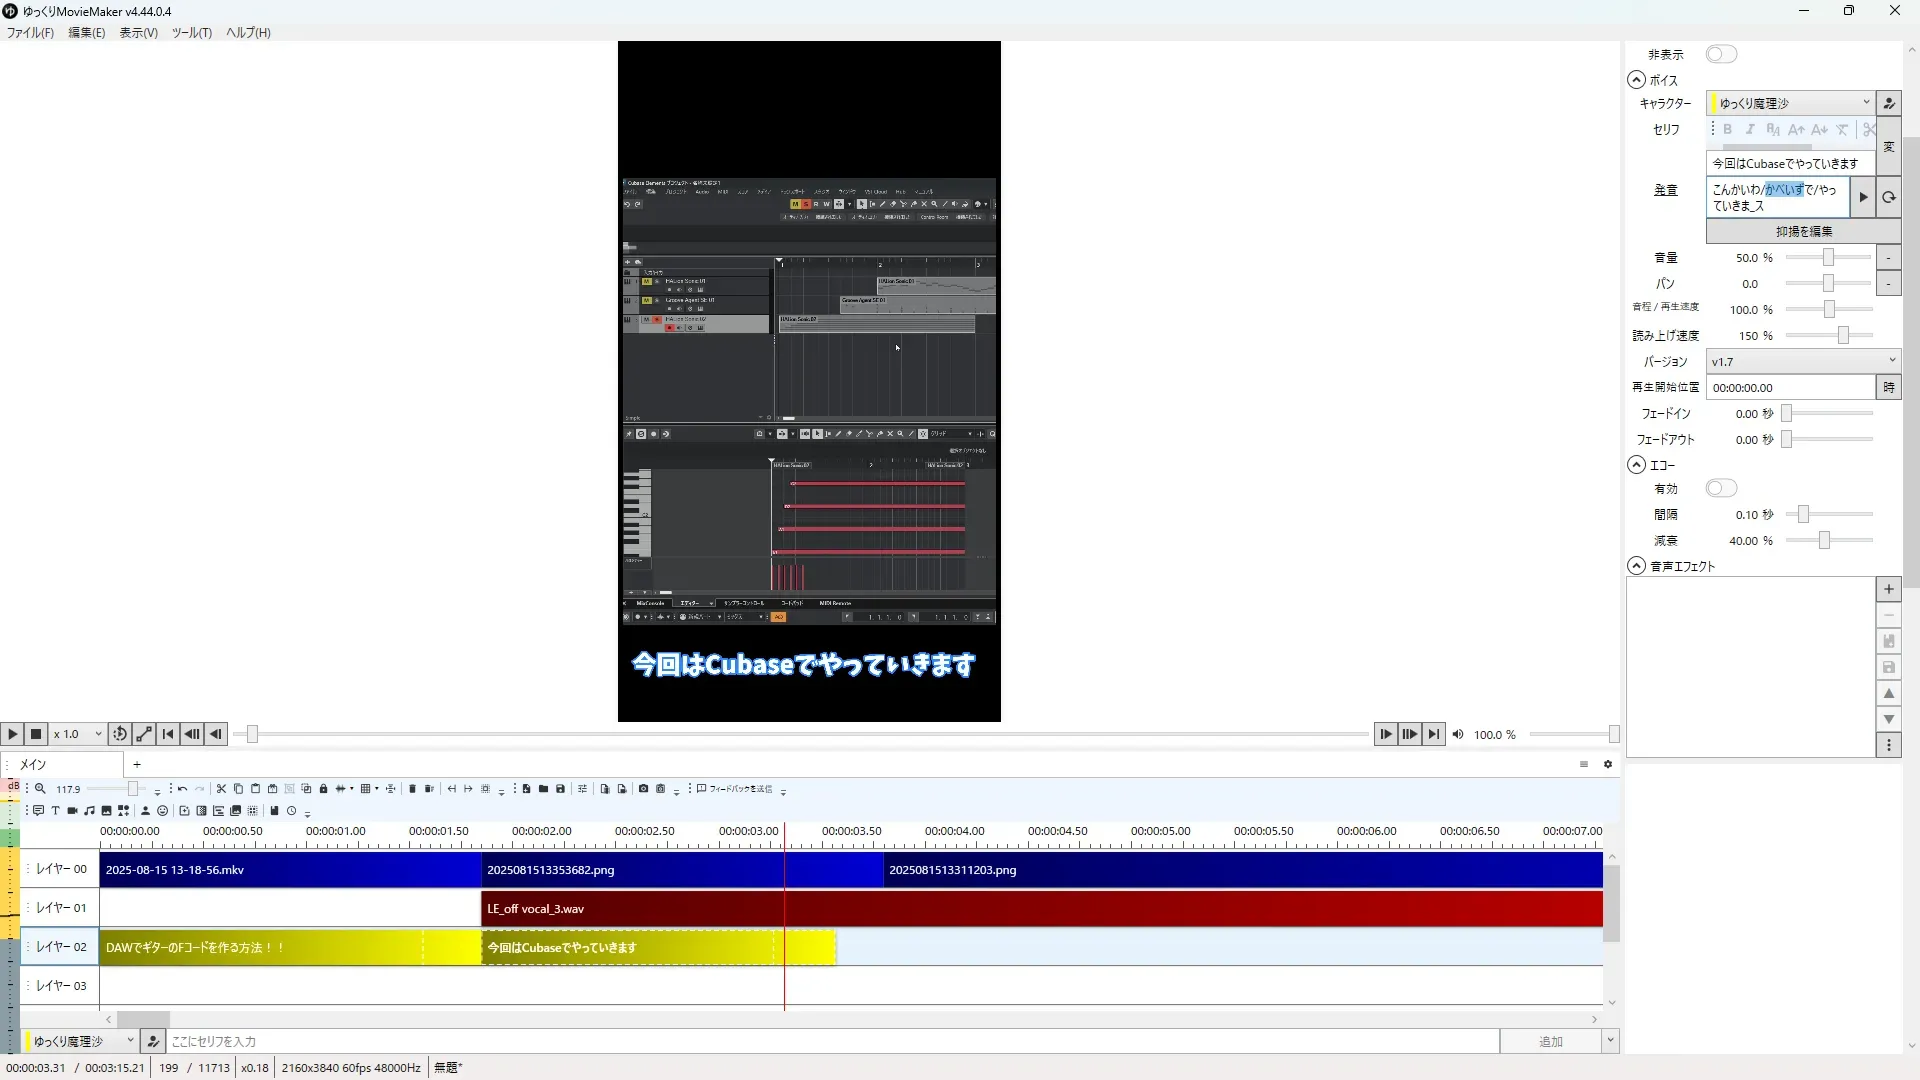Click the camera screenshot icon in toolbar
This screenshot has width=1920, height=1080.
(643, 789)
